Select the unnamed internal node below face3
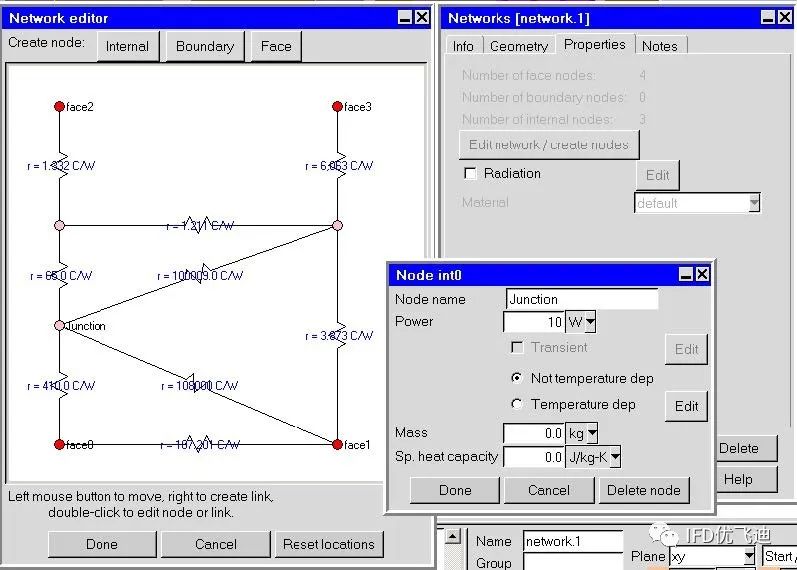The width and height of the screenshot is (797, 570). click(337, 225)
